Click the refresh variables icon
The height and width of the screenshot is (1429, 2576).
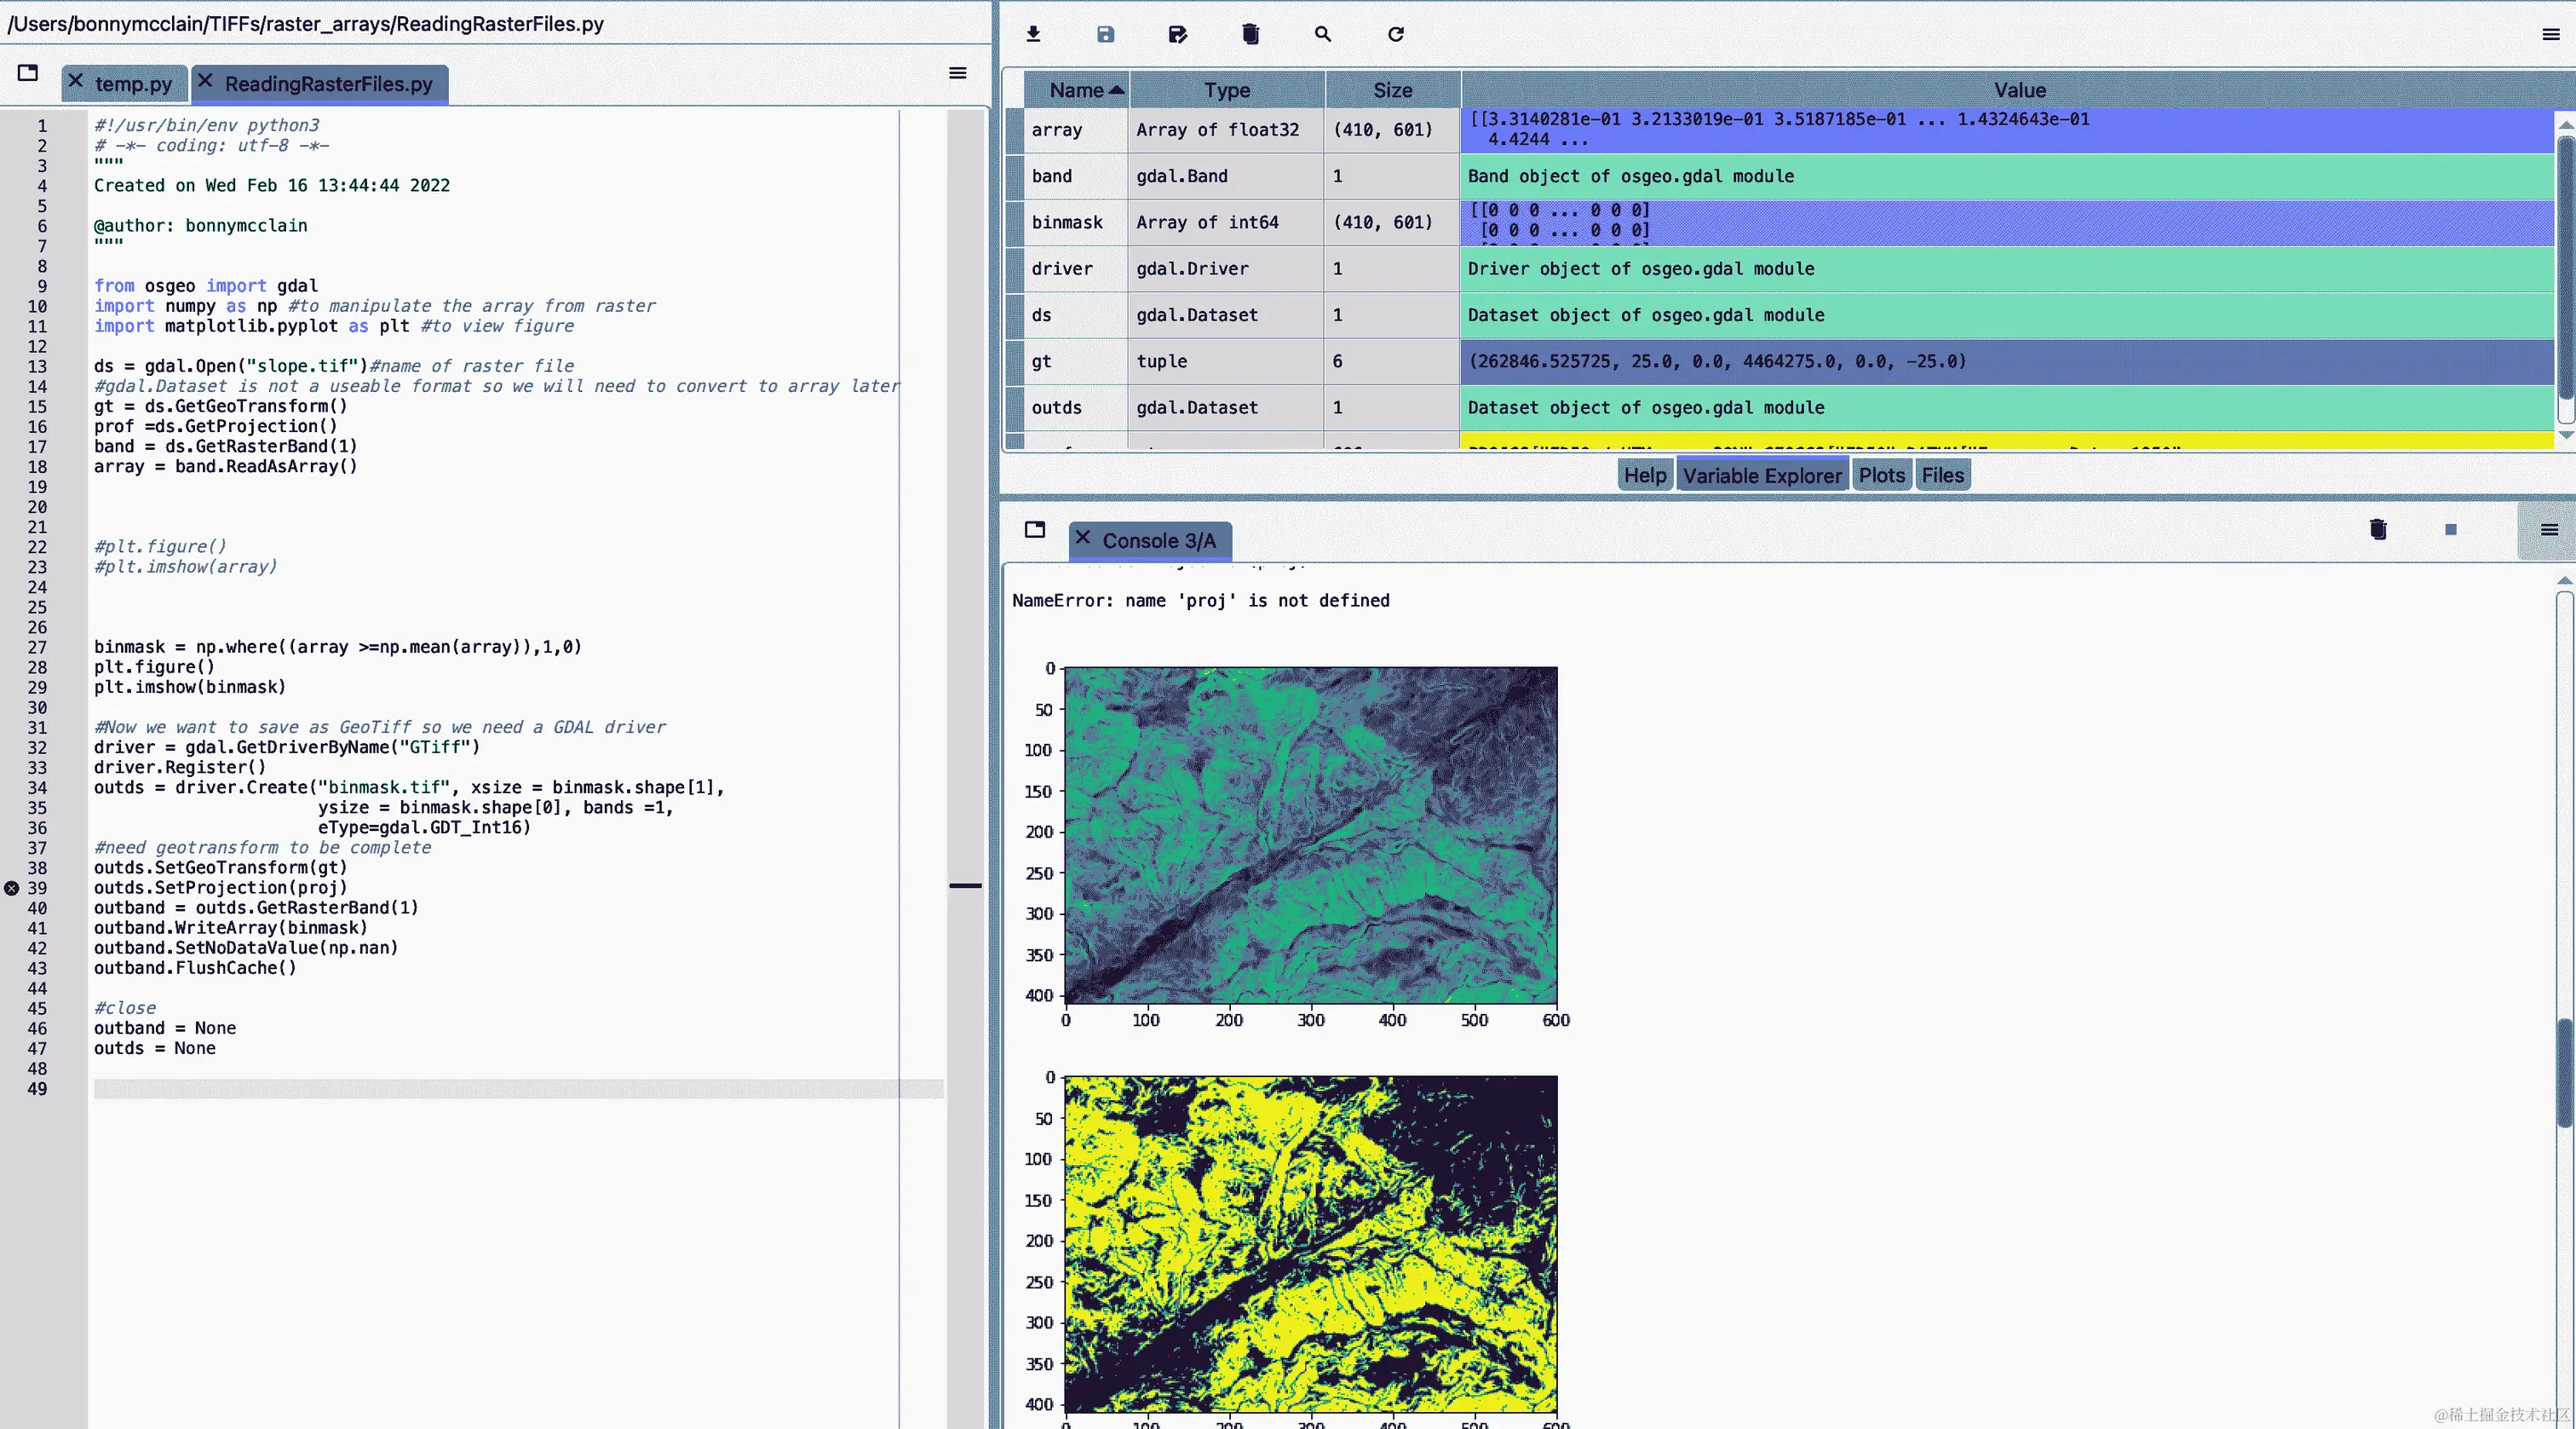(1395, 34)
